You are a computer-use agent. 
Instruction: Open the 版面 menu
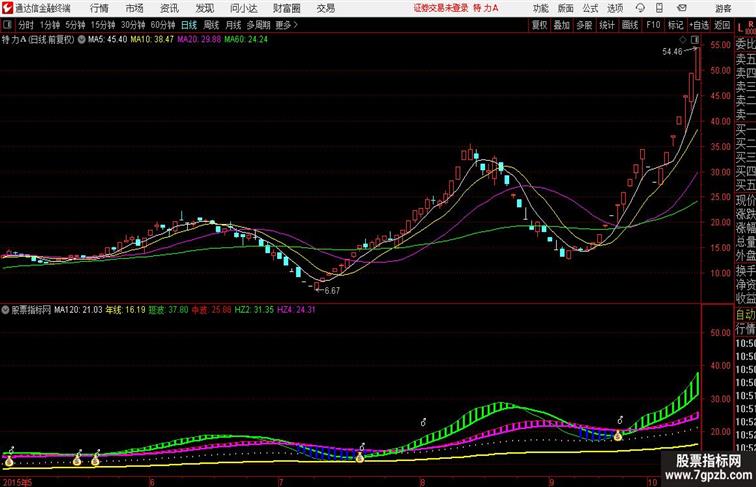566,8
